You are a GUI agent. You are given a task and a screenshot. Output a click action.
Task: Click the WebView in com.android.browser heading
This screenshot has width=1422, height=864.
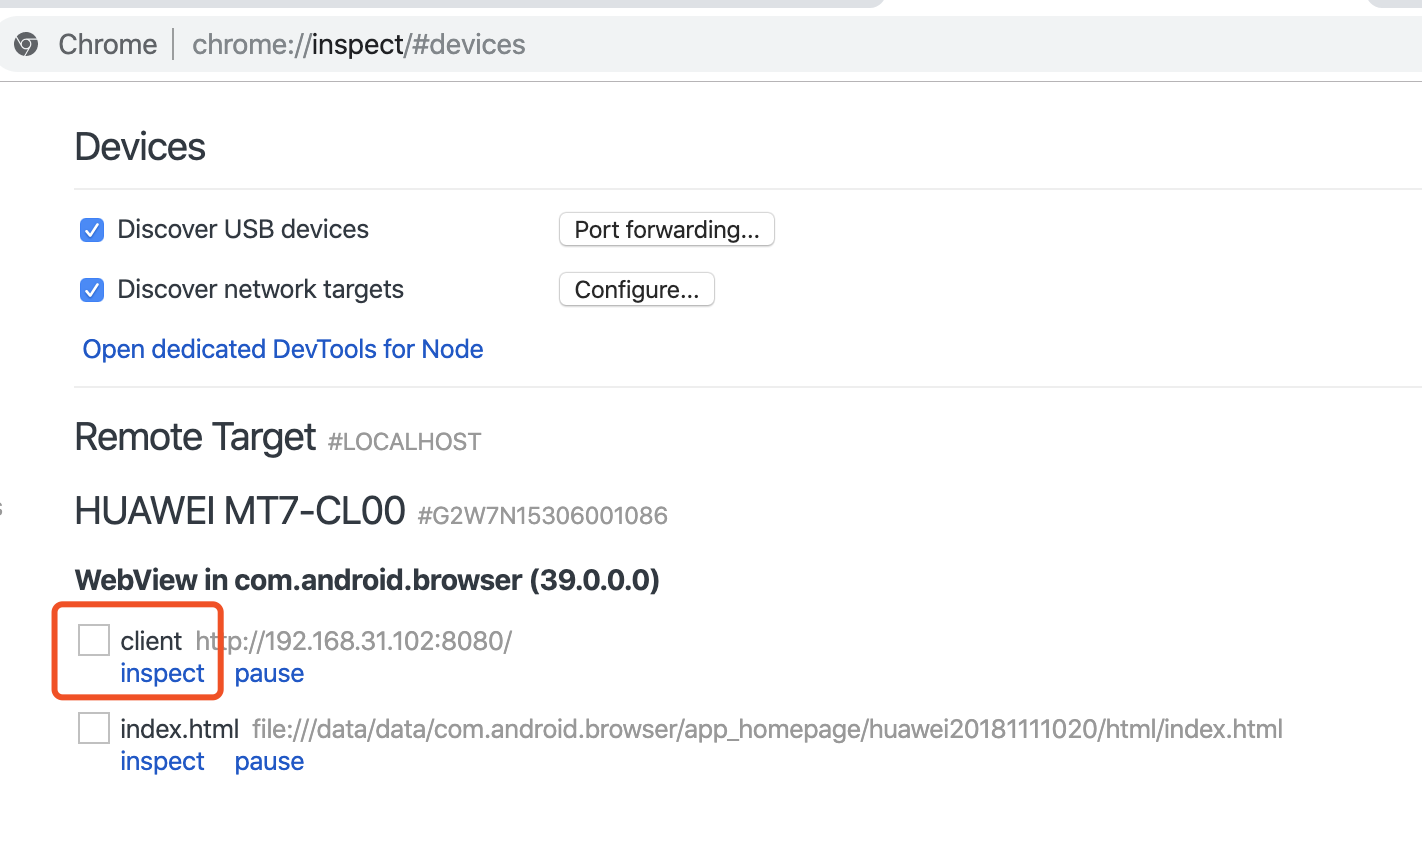[x=367, y=580]
